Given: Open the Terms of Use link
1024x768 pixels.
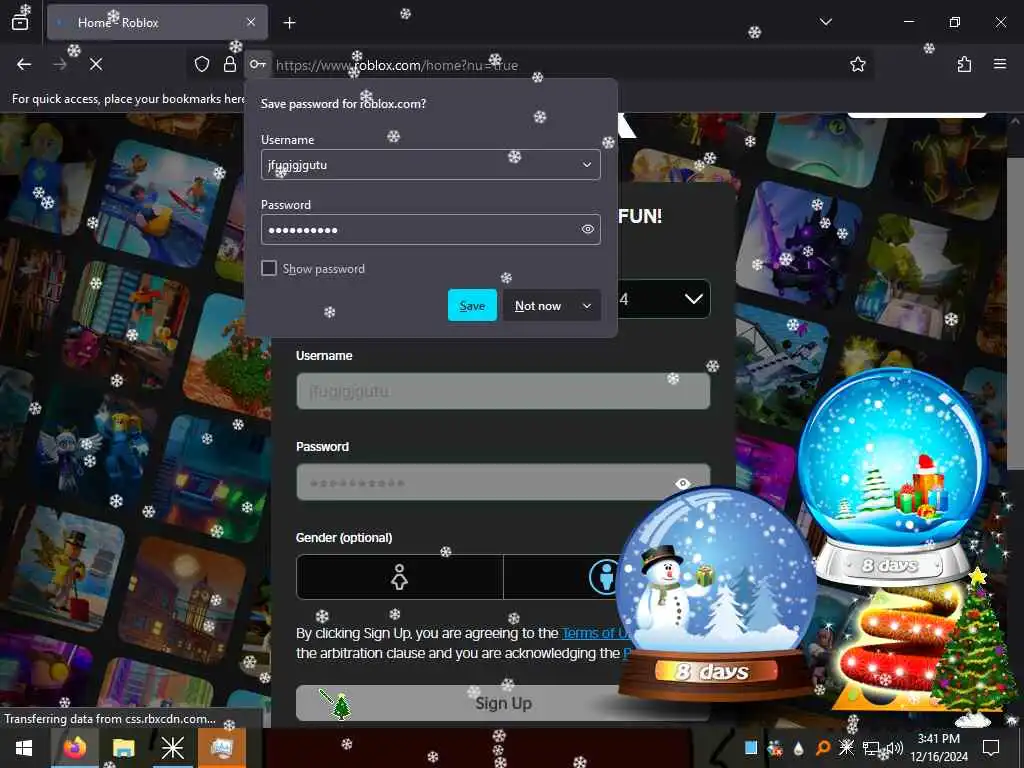Looking at the screenshot, I should click(594, 633).
